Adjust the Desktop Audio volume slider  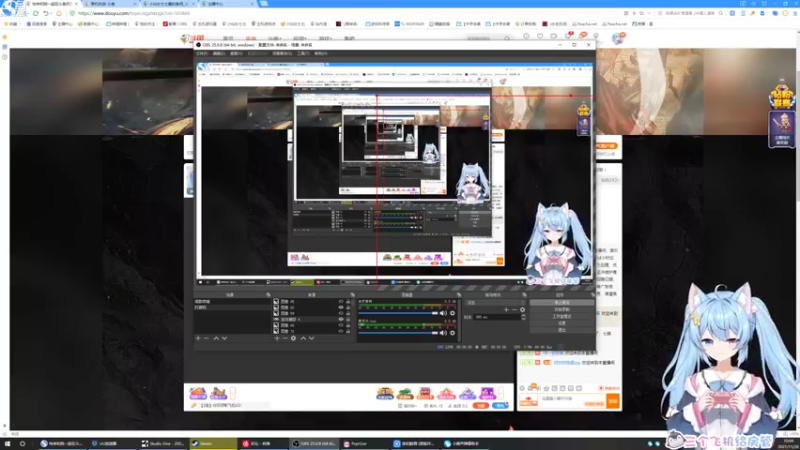[x=398, y=313]
